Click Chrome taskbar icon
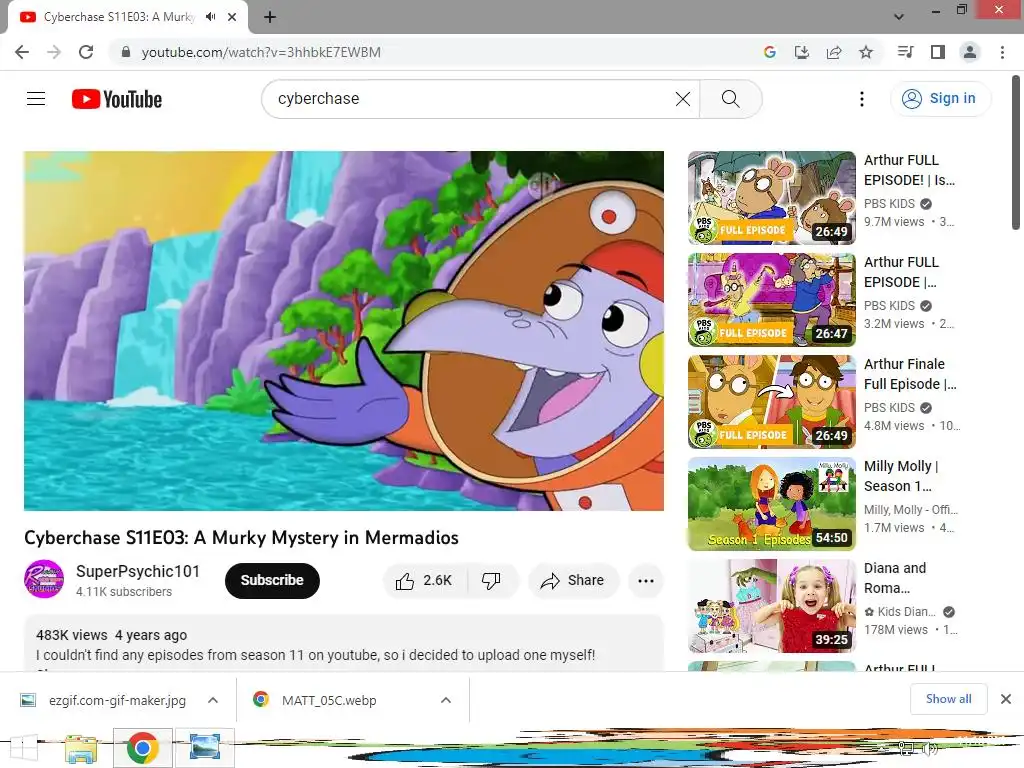Image resolution: width=1024 pixels, height=768 pixels. pos(142,748)
